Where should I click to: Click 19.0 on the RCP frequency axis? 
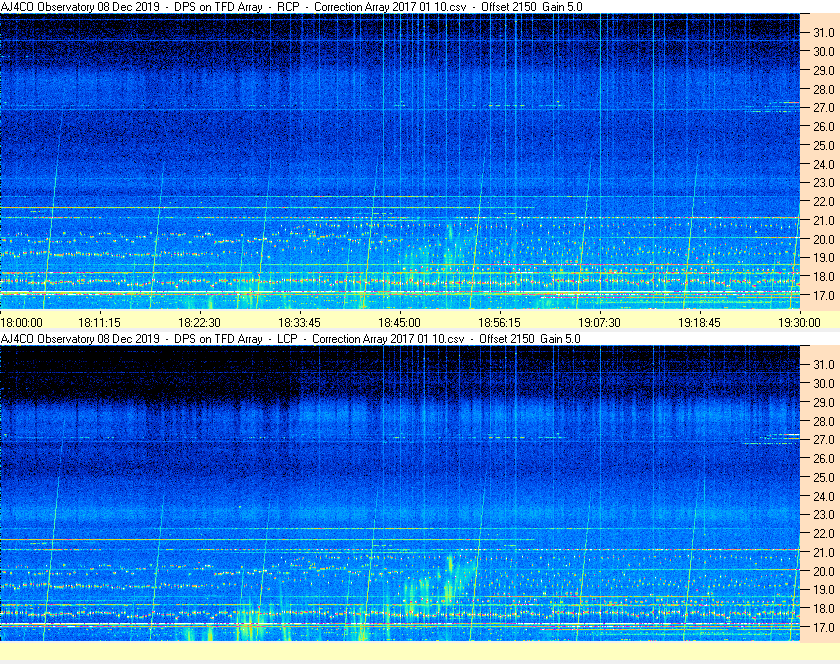click(x=824, y=258)
